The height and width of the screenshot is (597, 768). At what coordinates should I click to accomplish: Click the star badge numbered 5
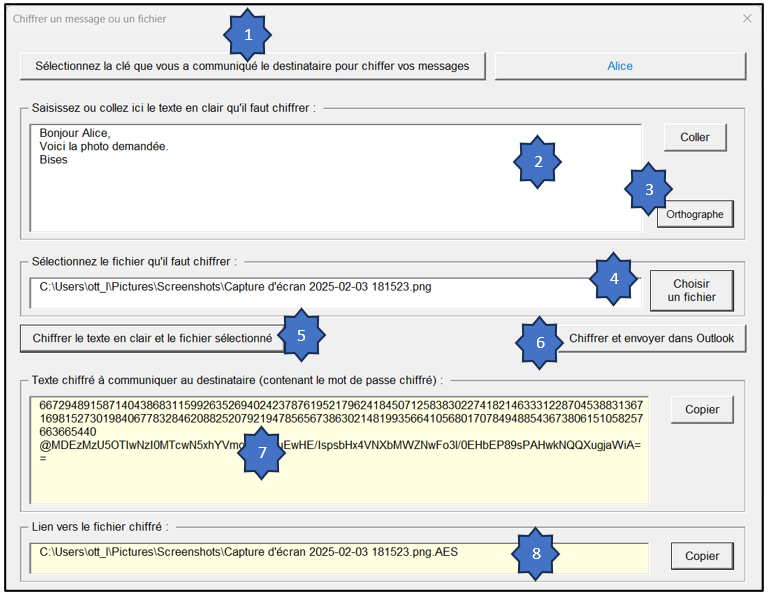click(301, 336)
